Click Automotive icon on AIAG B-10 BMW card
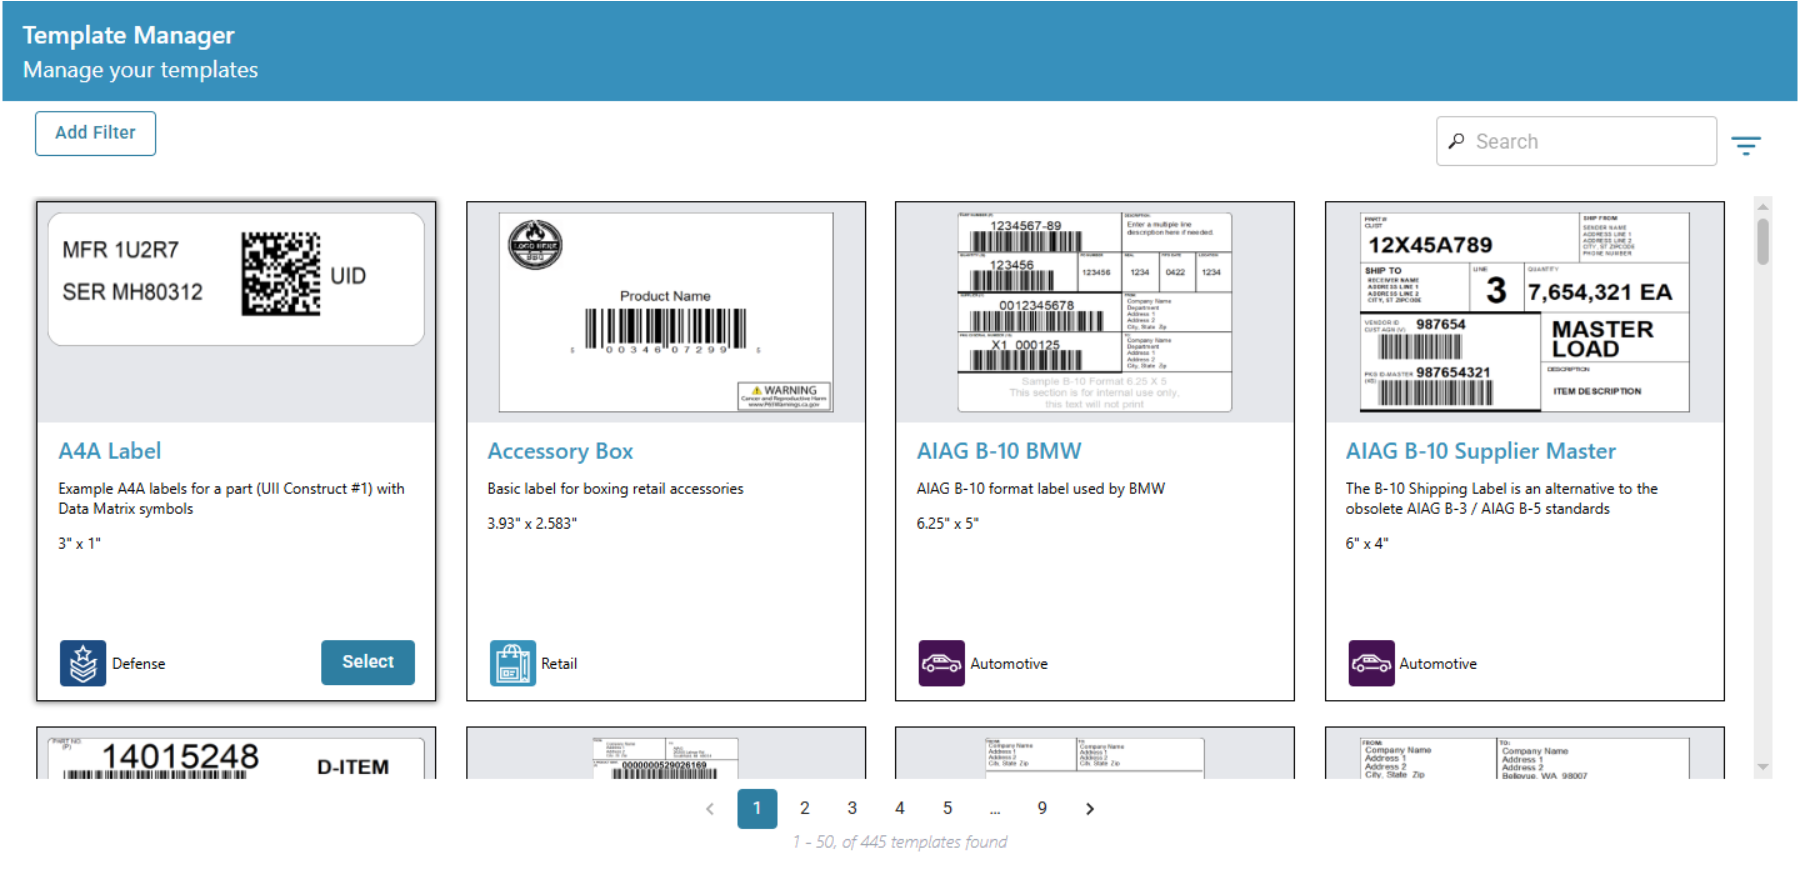Screen dimensions: 1800x878 942,663
